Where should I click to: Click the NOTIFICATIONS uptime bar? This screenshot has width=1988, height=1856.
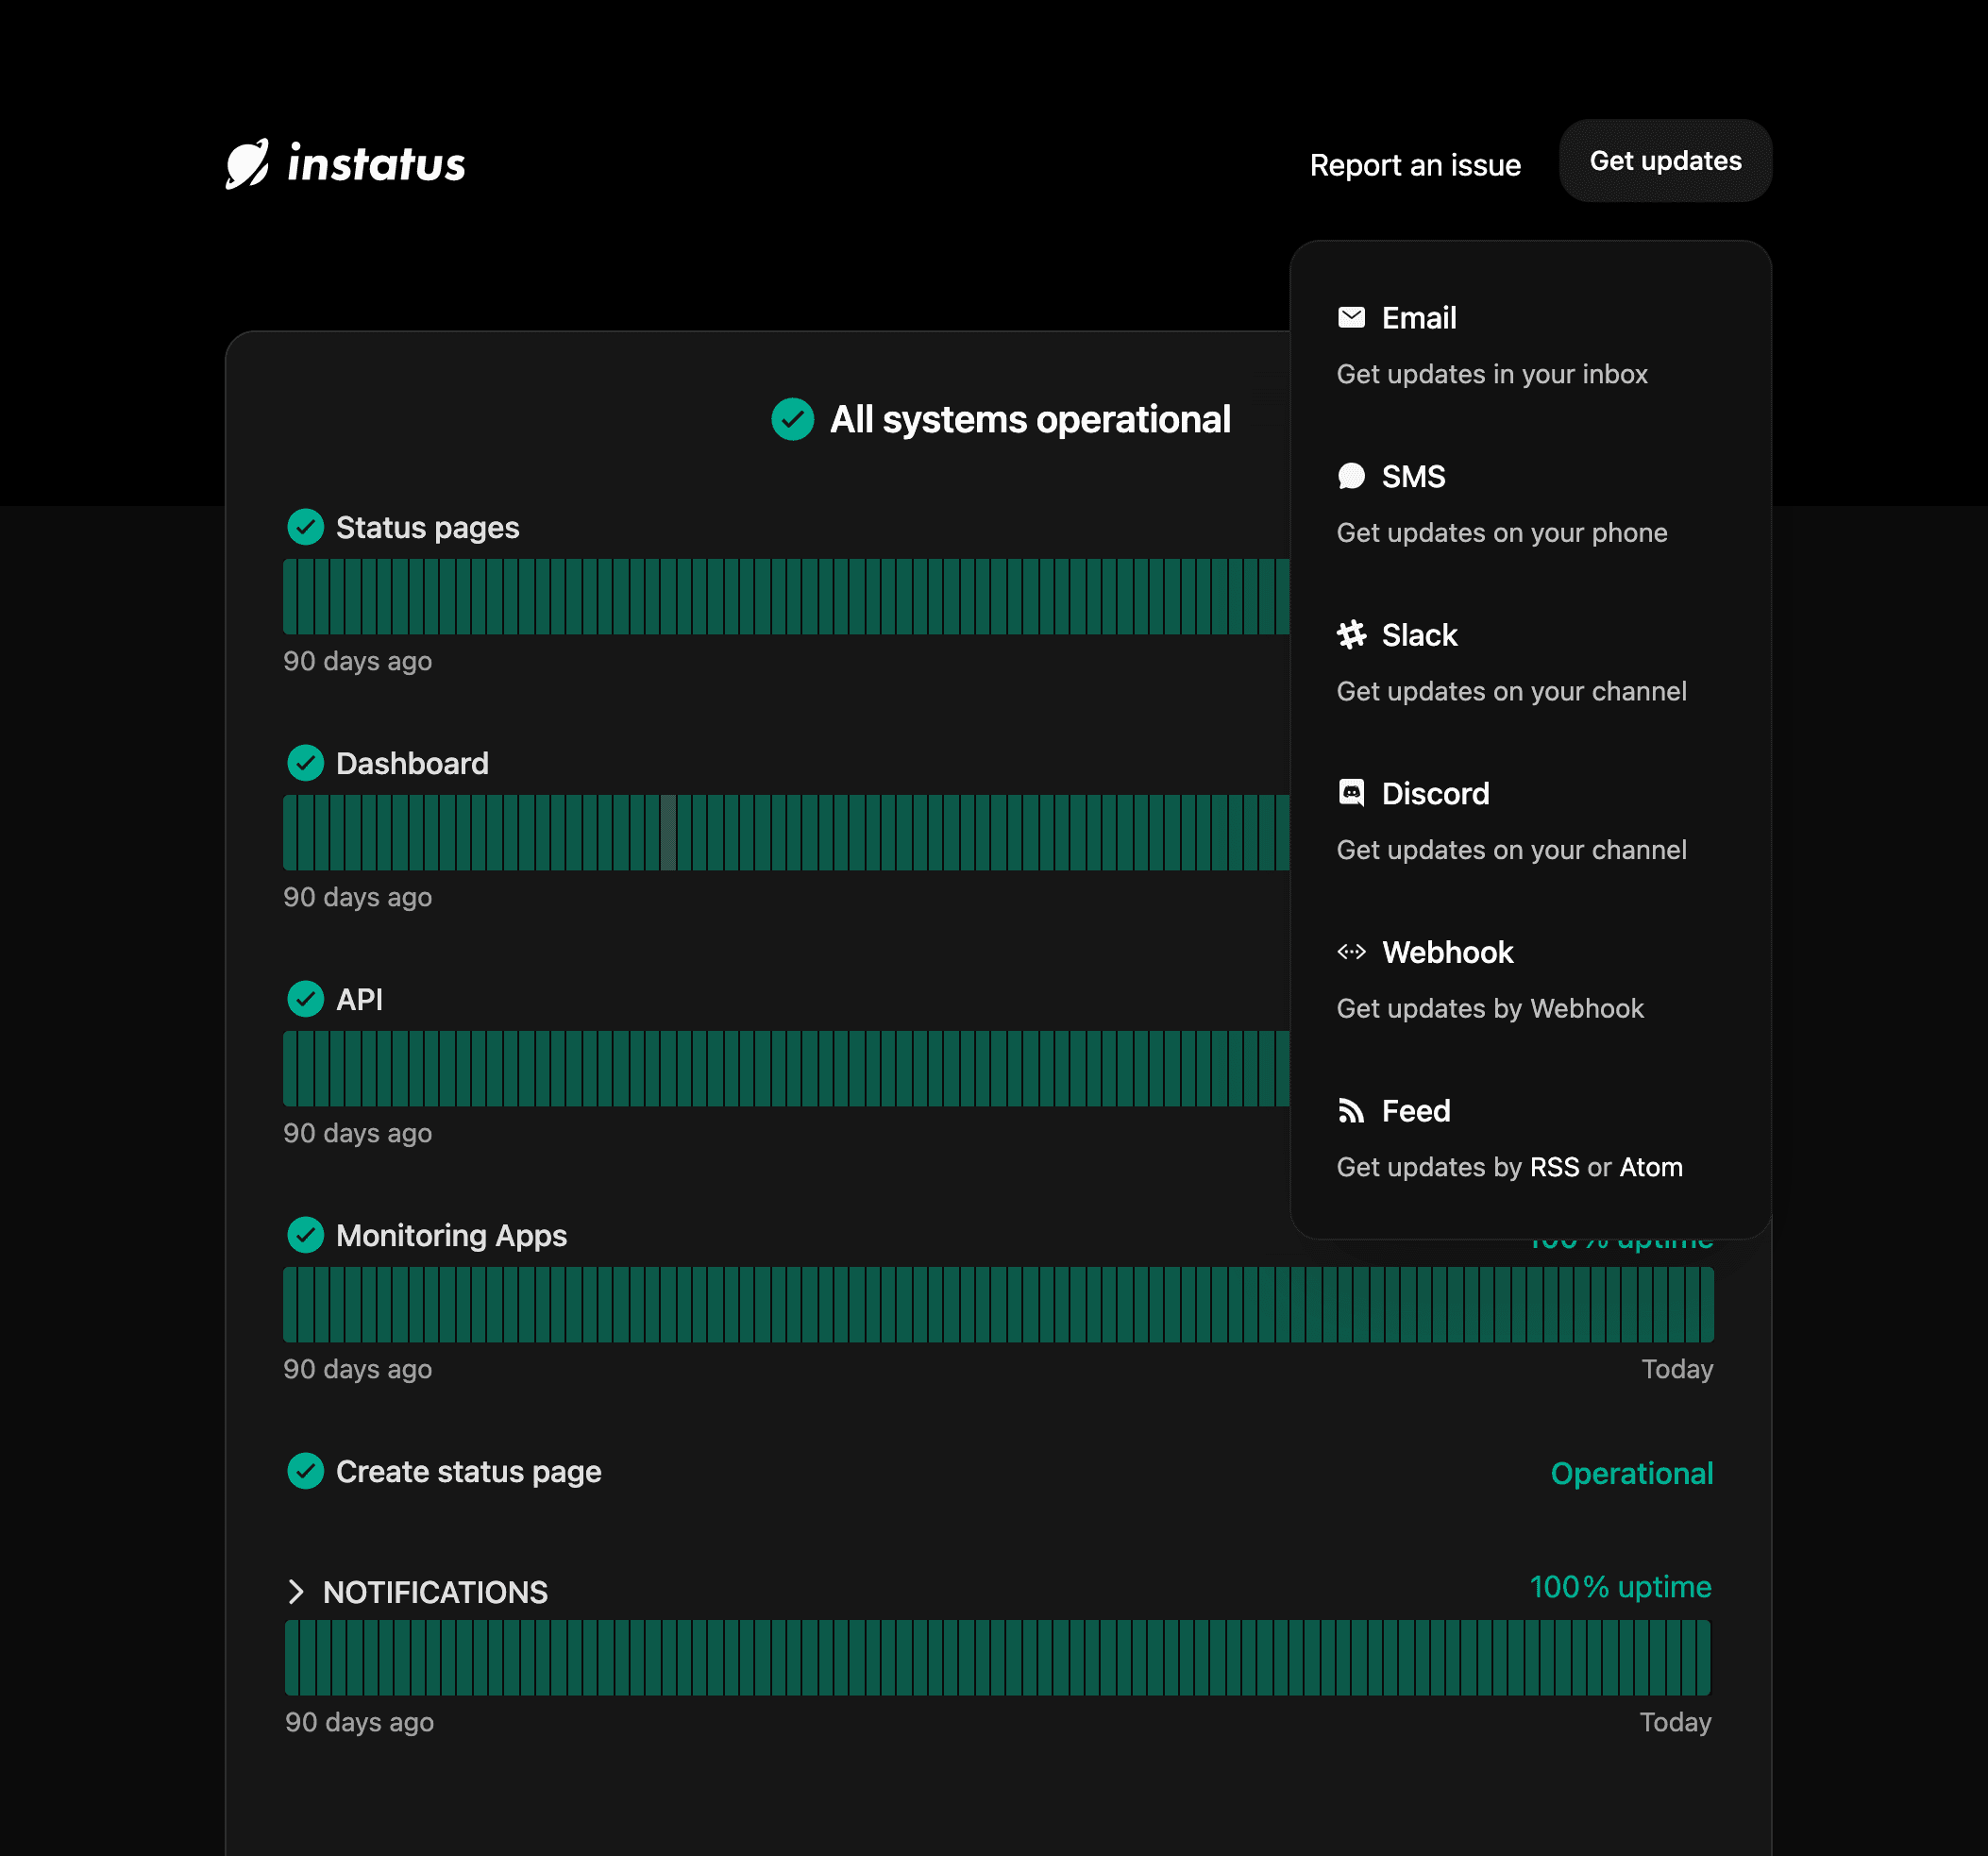click(x=998, y=1658)
